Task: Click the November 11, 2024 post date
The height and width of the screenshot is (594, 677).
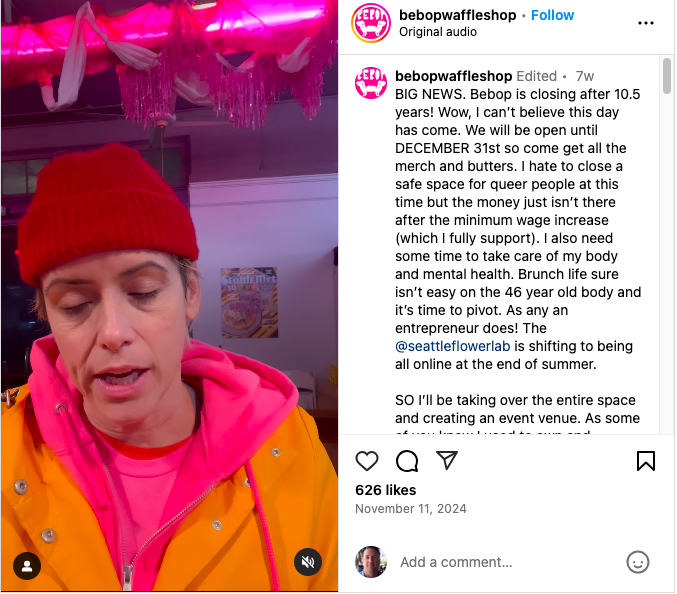Action: 411,509
